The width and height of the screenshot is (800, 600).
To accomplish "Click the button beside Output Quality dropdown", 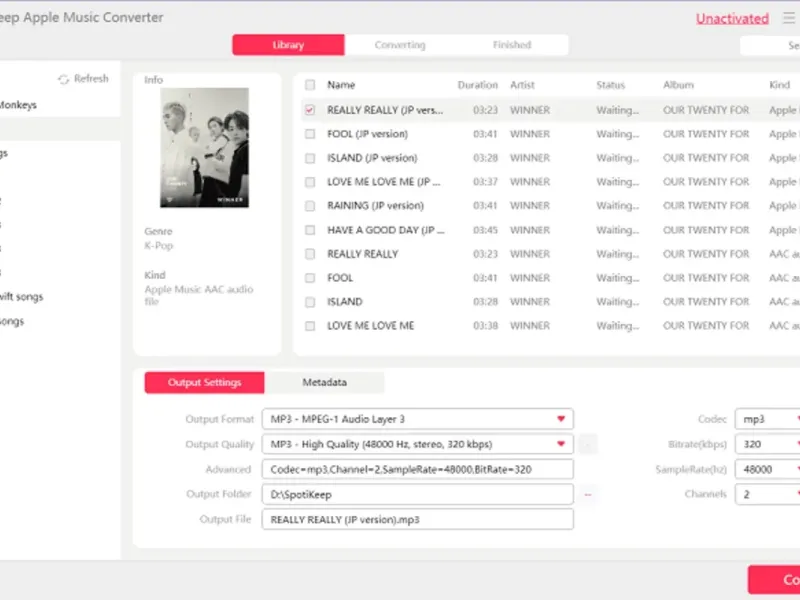I will tap(588, 444).
